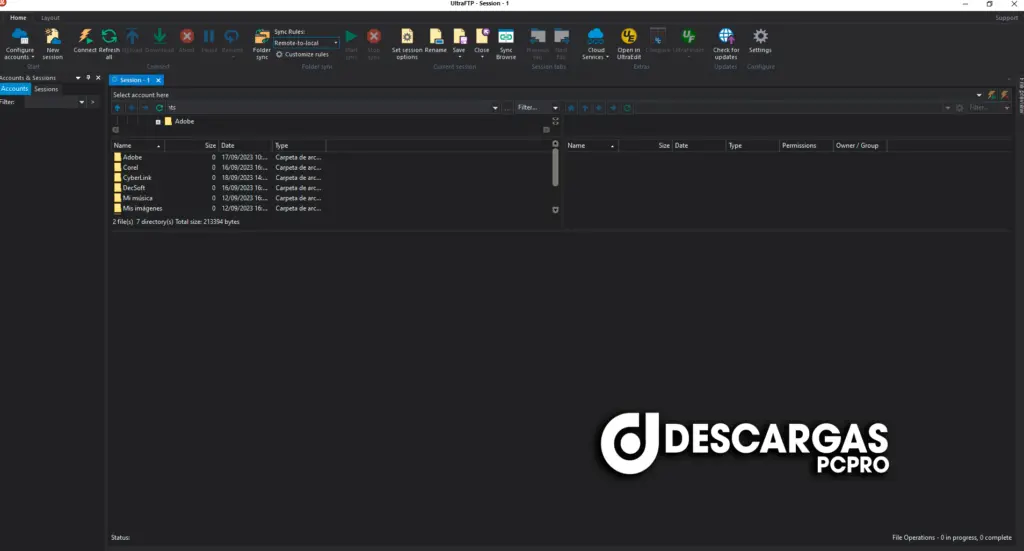Click the remote pane home icon
This screenshot has height=551, width=1024.
tap(571, 108)
